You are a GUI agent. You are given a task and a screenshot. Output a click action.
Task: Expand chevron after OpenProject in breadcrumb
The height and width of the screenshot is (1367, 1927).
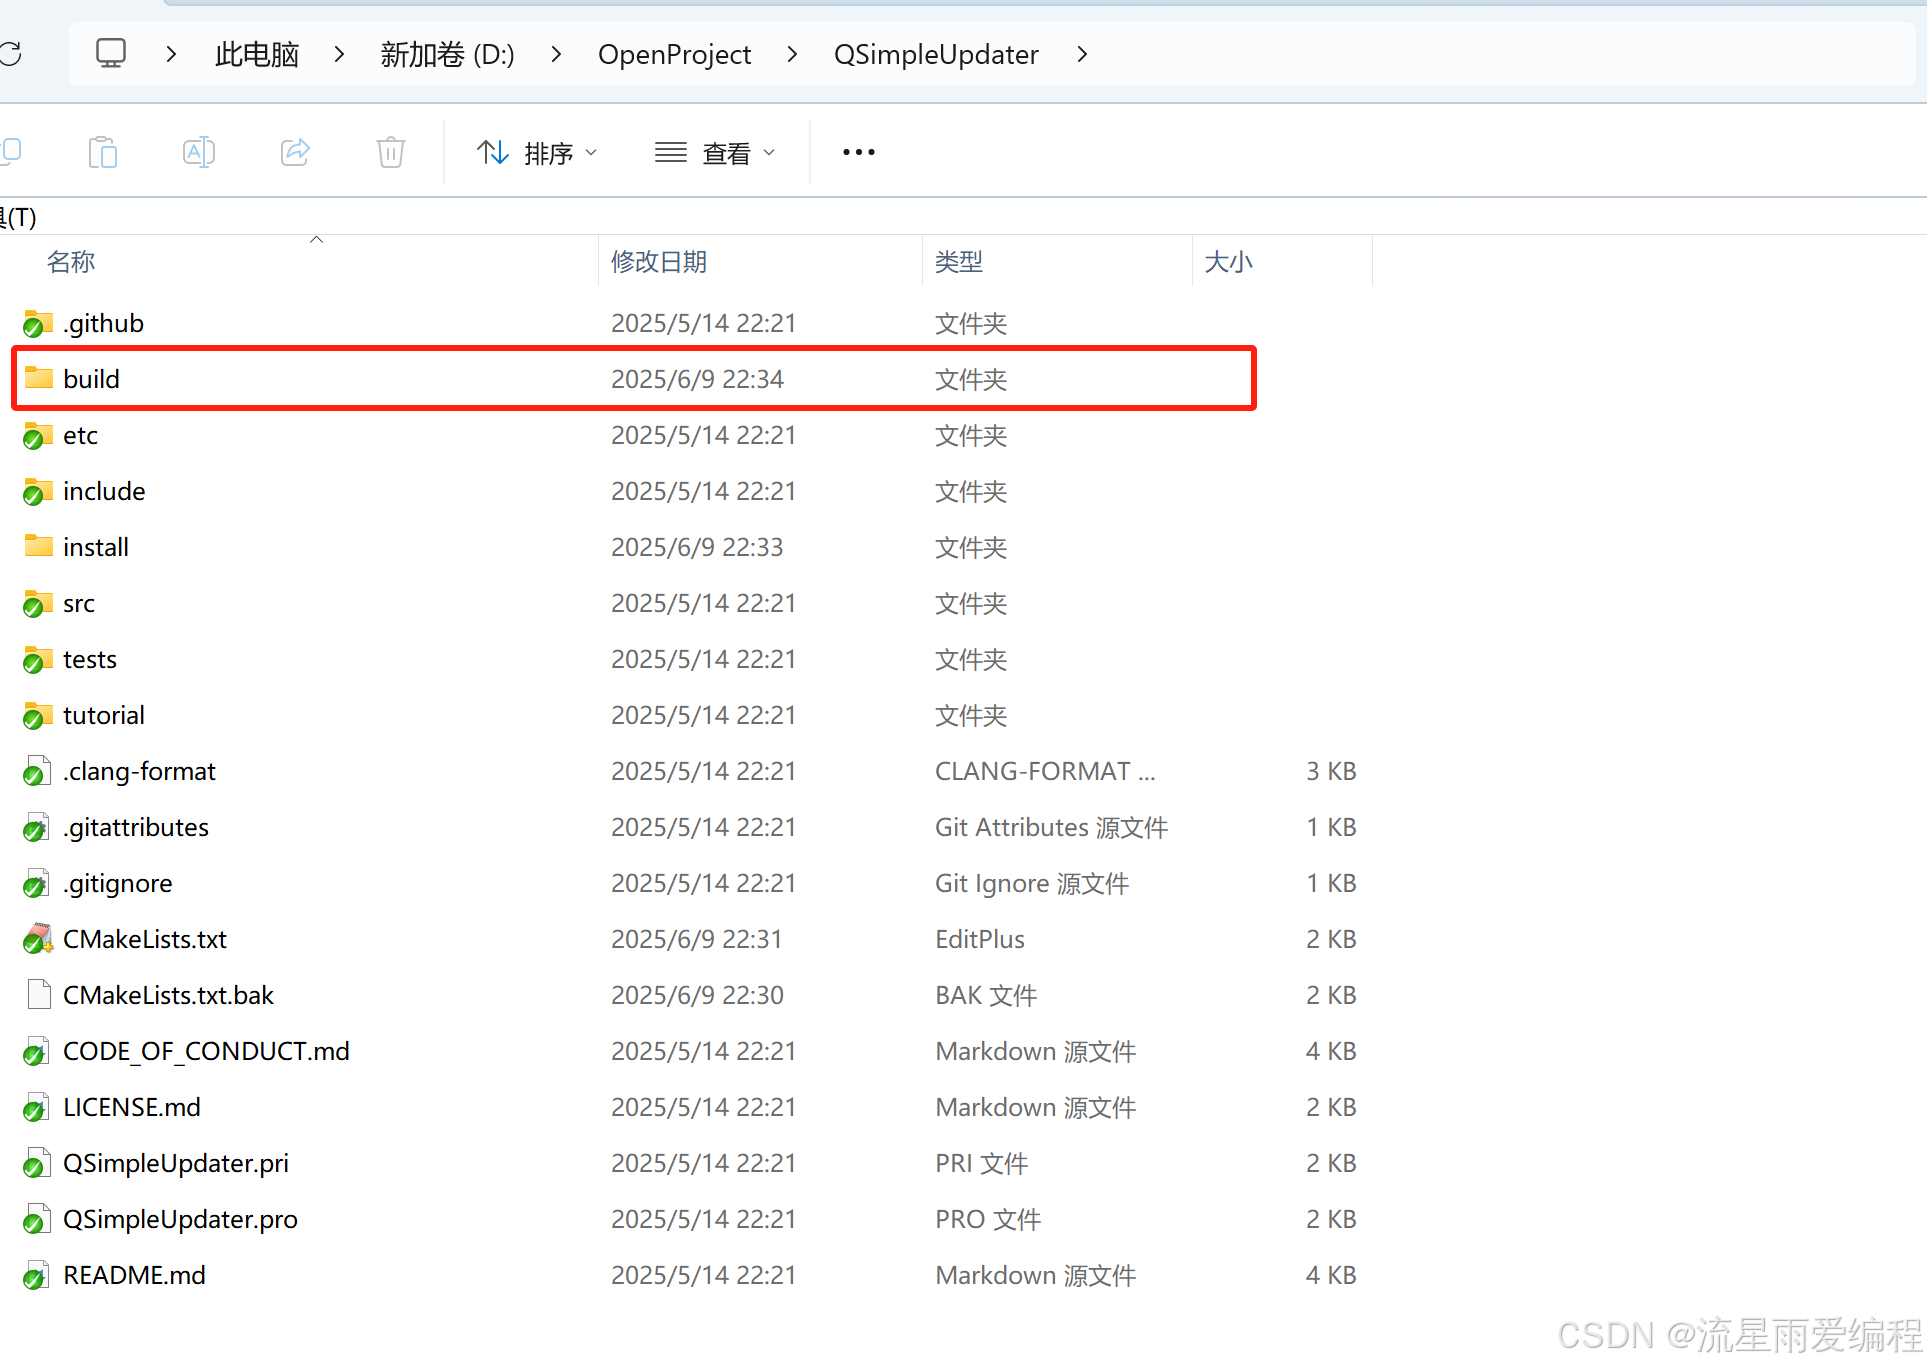pos(792,54)
